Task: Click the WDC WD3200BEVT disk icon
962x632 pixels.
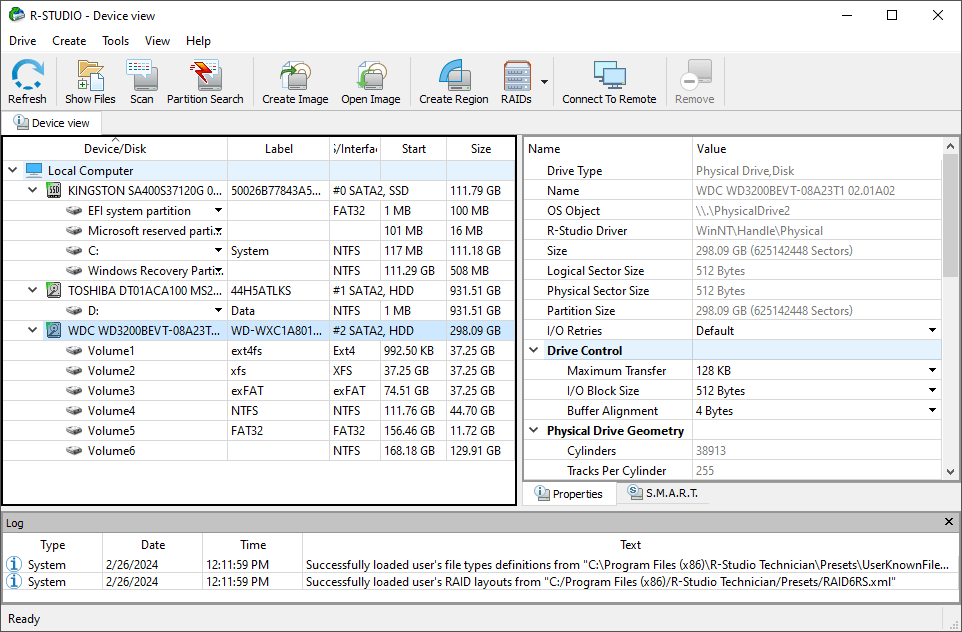Action: [x=54, y=331]
